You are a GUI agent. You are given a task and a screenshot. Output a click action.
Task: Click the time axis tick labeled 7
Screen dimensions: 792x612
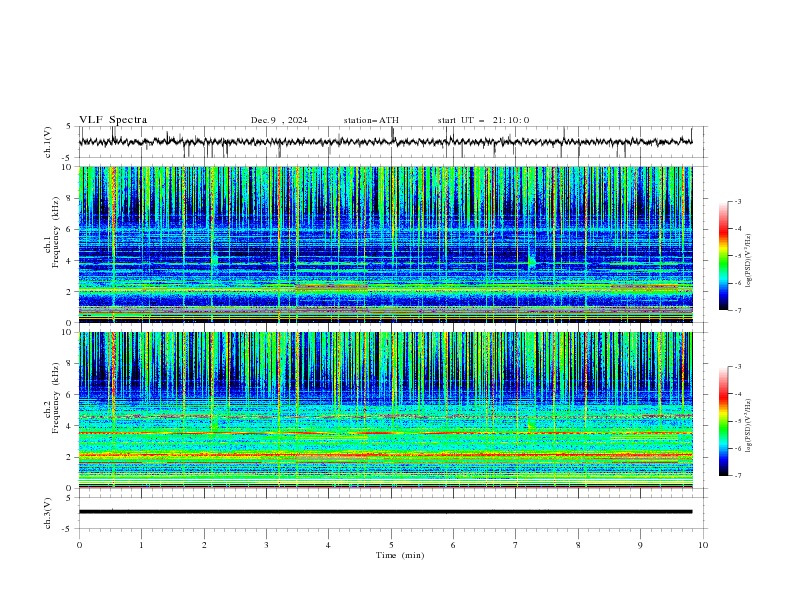[516, 545]
